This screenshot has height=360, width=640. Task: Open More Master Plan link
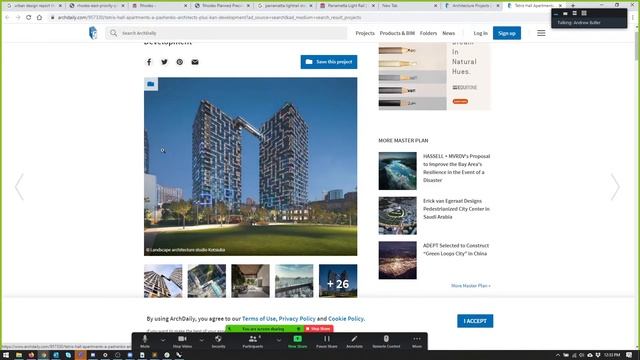(x=471, y=286)
